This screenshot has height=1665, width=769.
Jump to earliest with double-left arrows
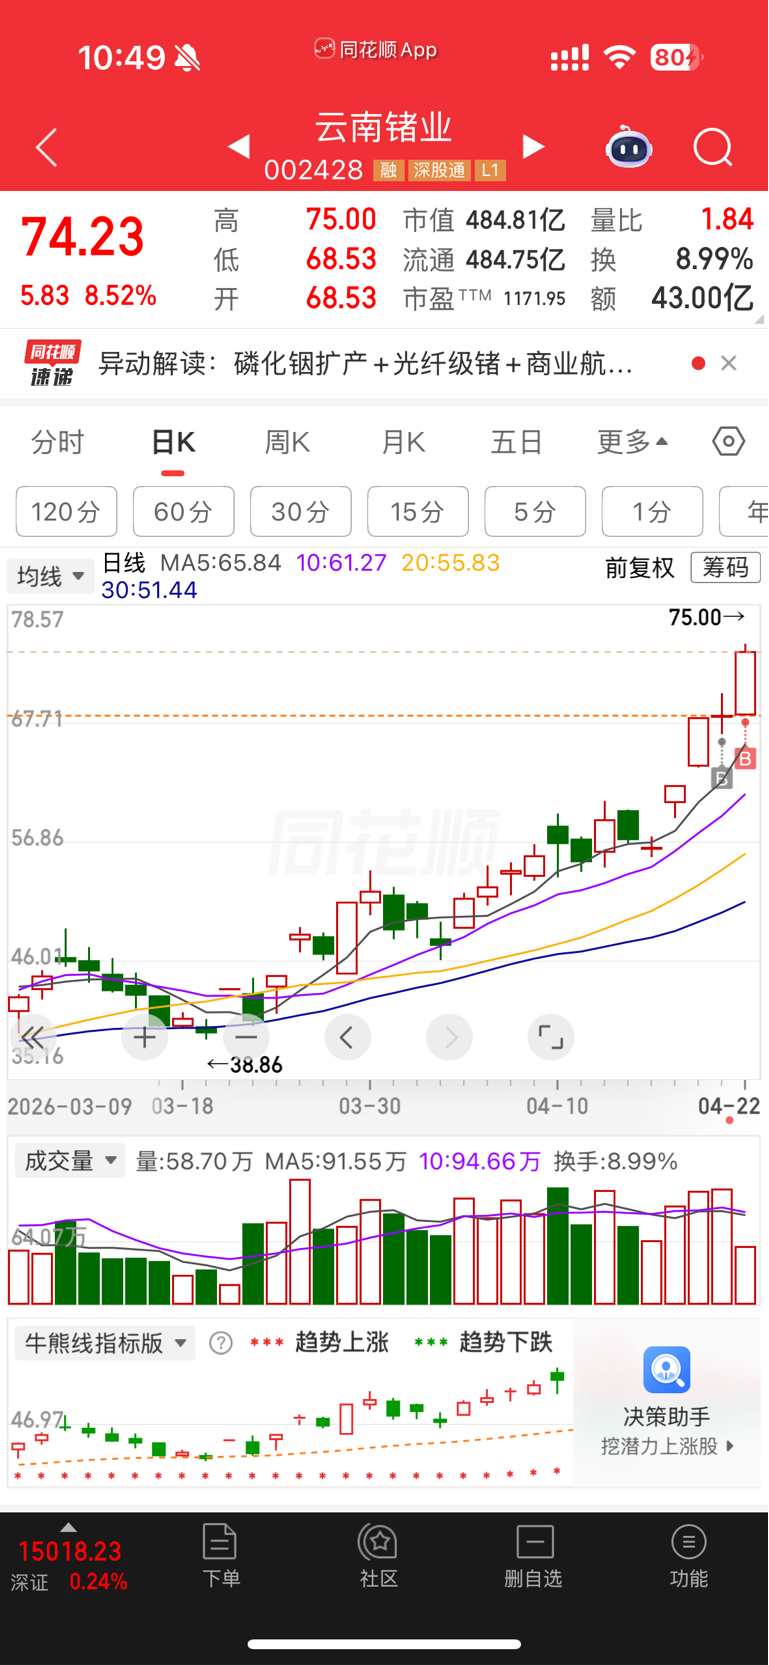click(x=33, y=1037)
